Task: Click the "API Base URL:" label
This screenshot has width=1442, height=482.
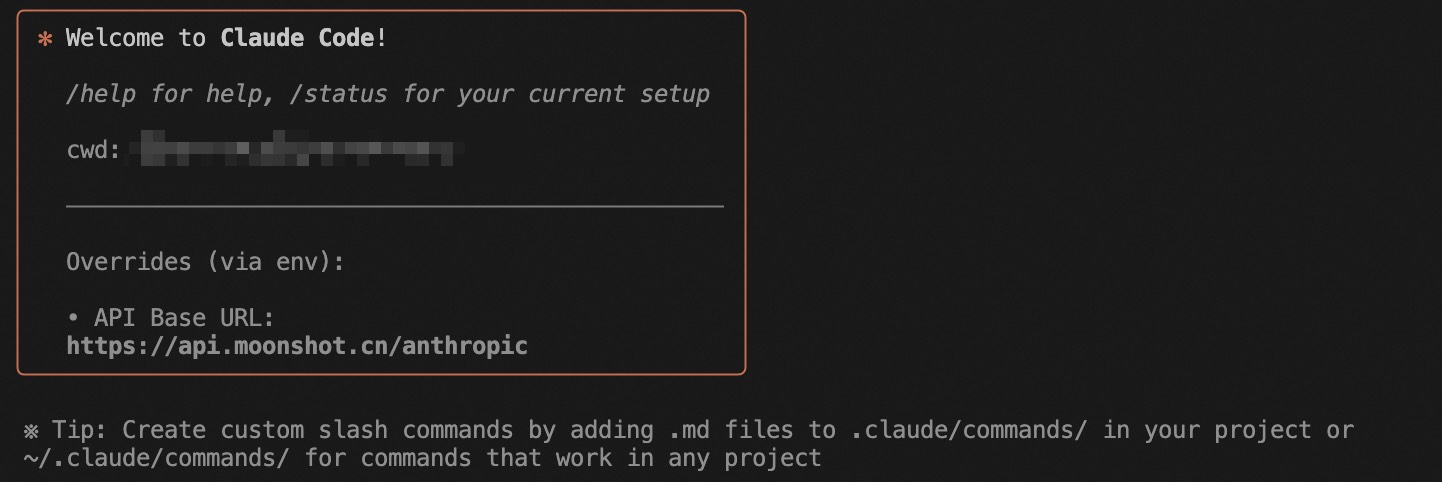Action: [184, 318]
